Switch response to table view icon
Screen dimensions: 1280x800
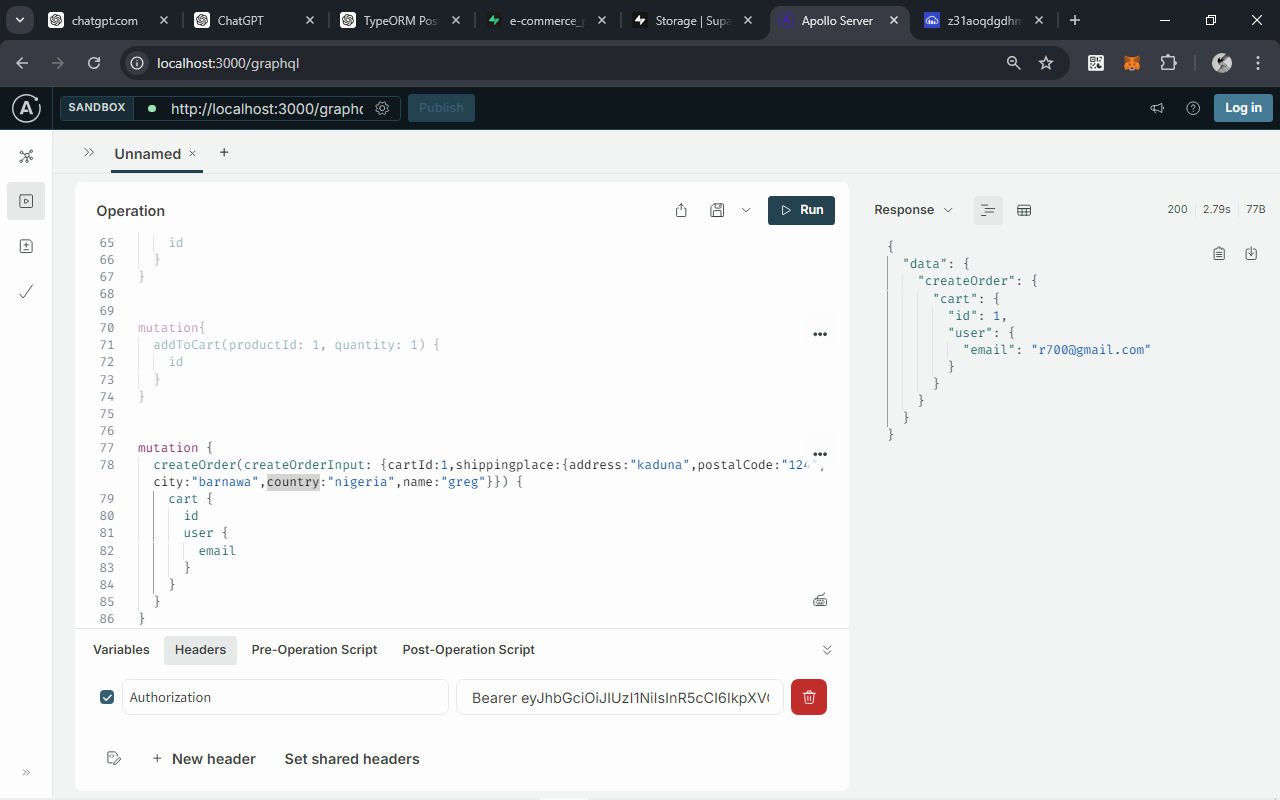[1022, 210]
